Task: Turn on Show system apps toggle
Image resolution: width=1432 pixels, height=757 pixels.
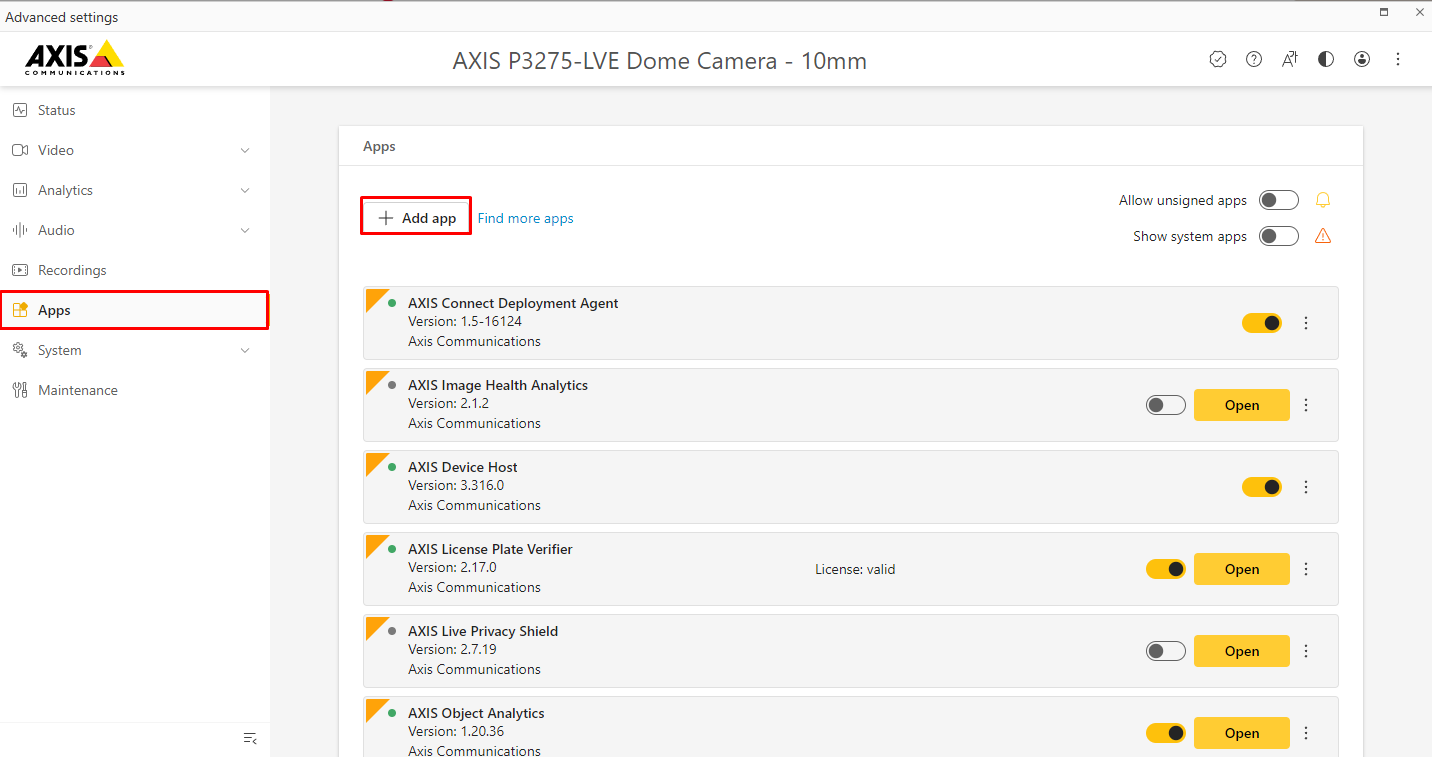Action: tap(1278, 236)
